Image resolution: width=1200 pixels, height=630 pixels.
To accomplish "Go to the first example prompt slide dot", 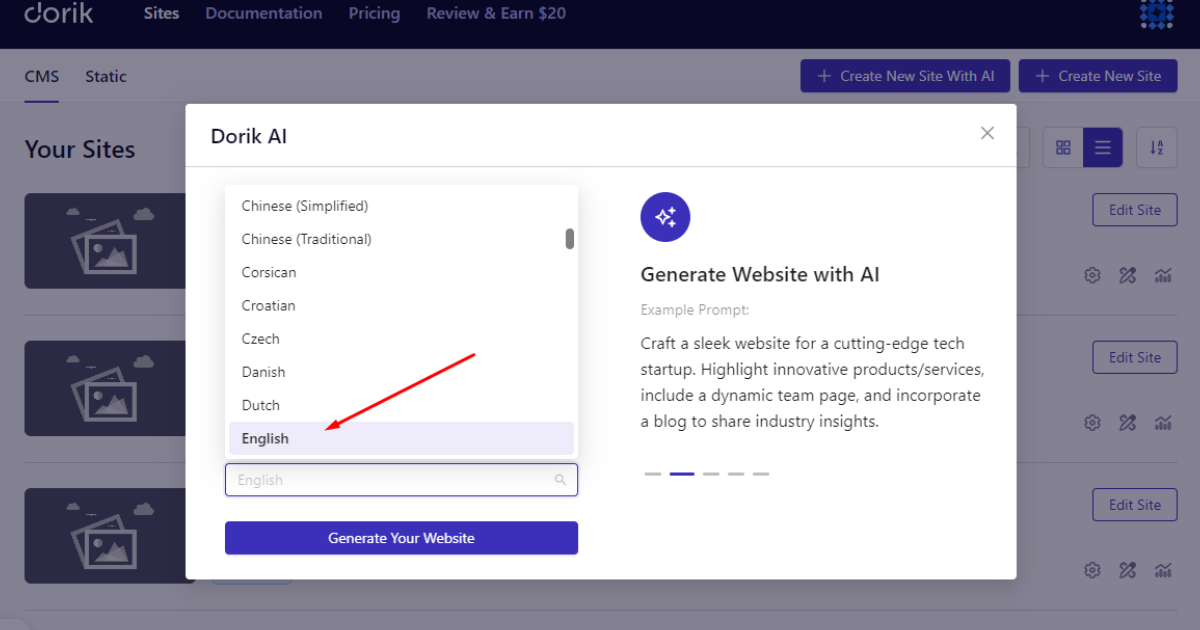I will point(653,474).
